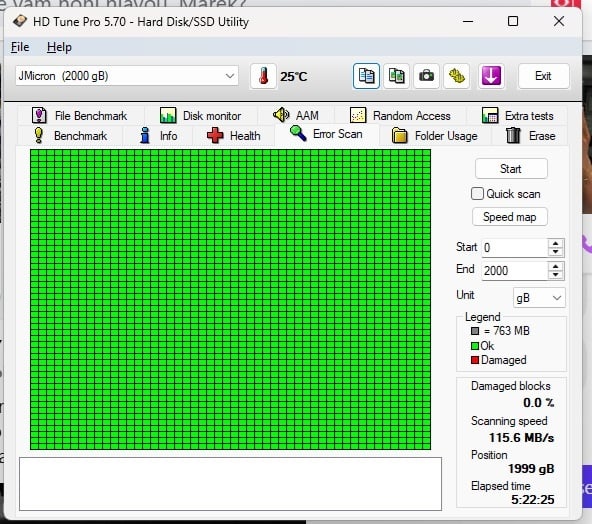Click the HD Tune Pro title bar app icon

19,21
